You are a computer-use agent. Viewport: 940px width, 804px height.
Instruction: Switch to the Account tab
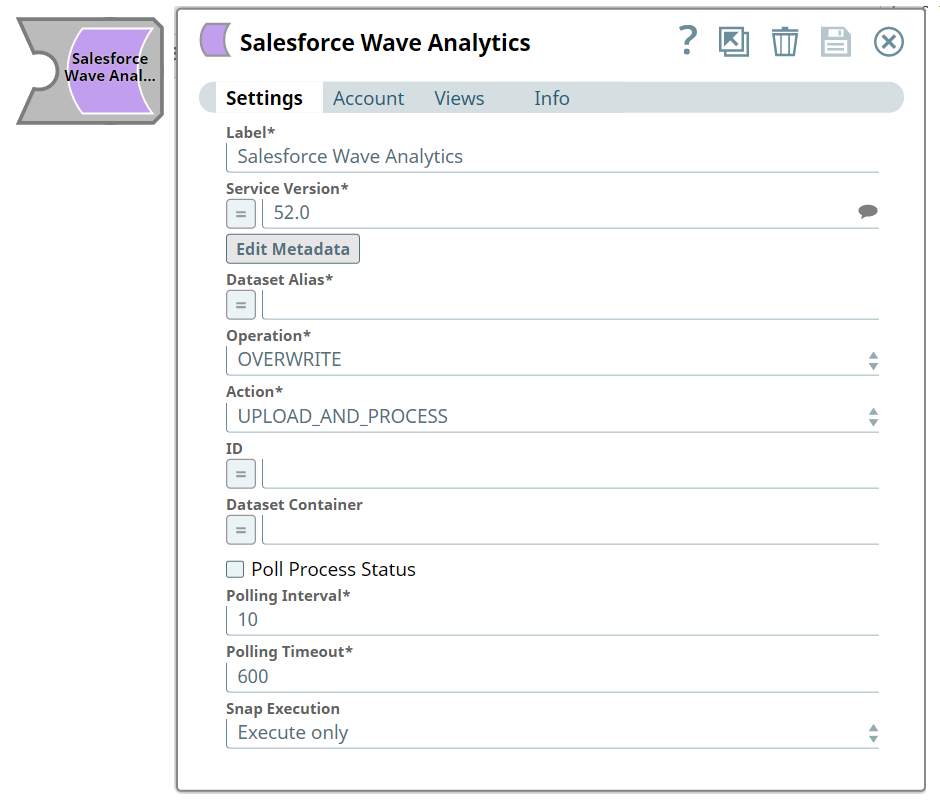pyautogui.click(x=369, y=98)
